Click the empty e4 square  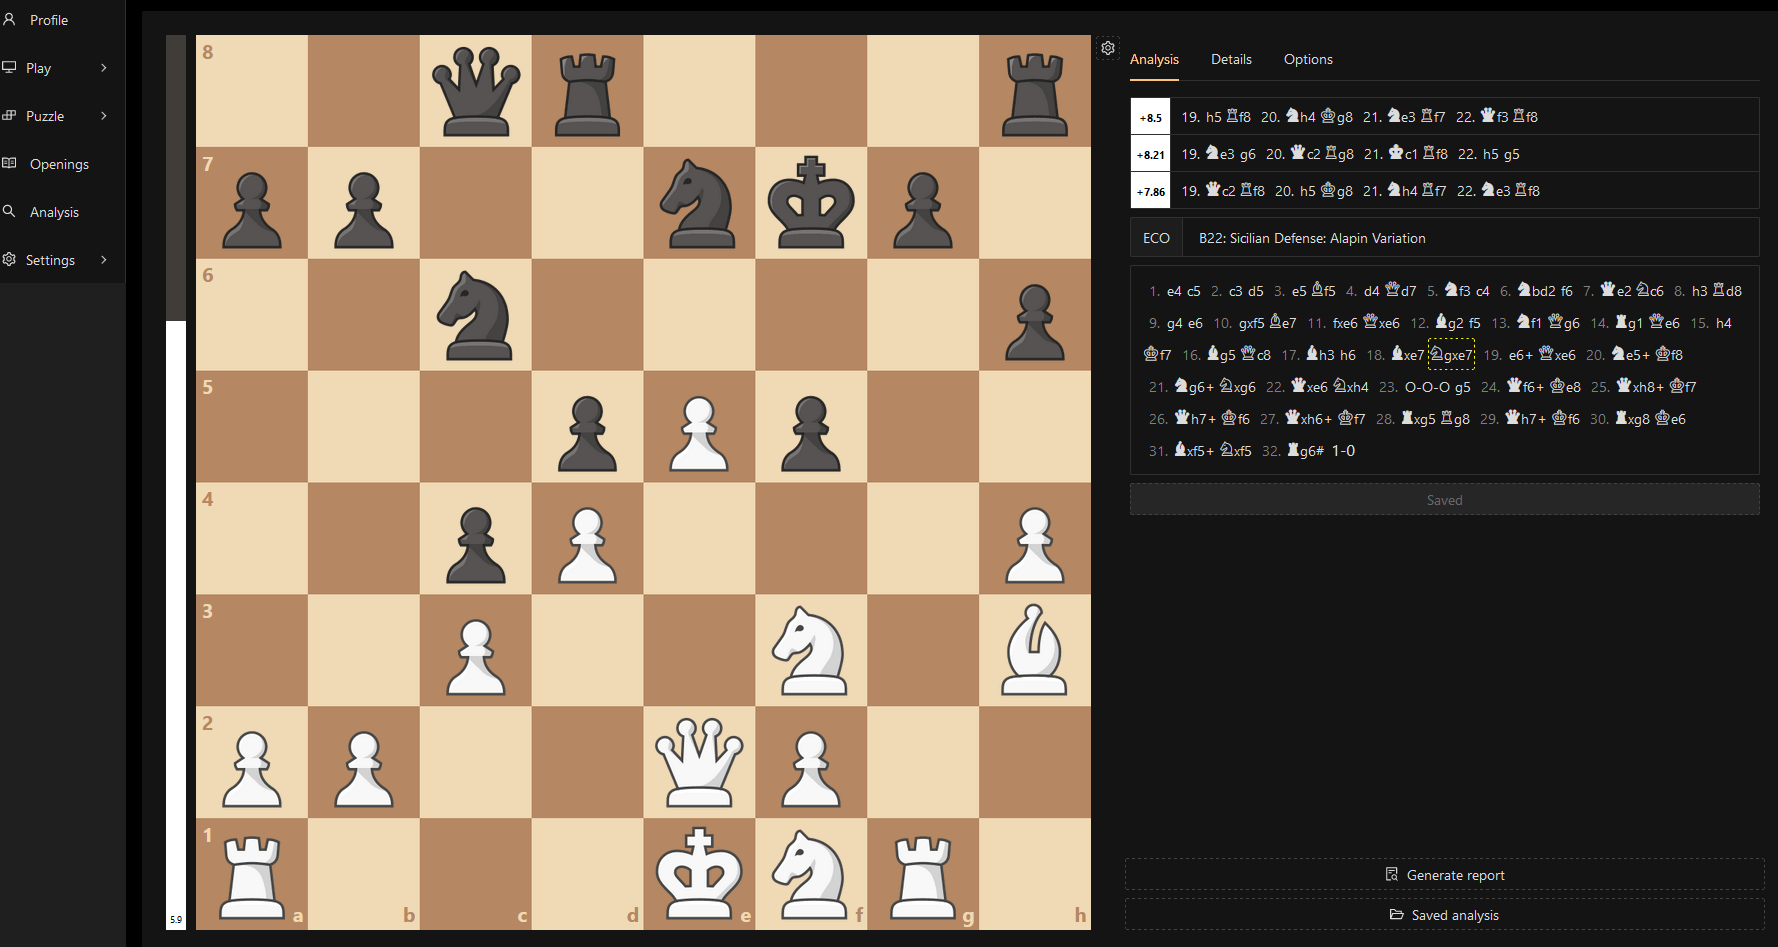point(699,539)
